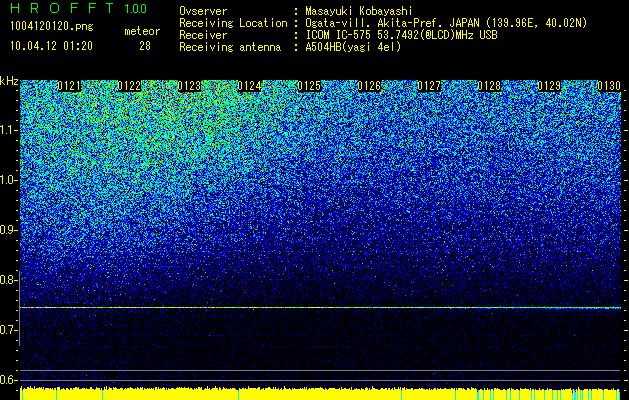This screenshot has width=629, height=400.
Task: Click the 0.8 frequency axis label
Action: coord(8,280)
